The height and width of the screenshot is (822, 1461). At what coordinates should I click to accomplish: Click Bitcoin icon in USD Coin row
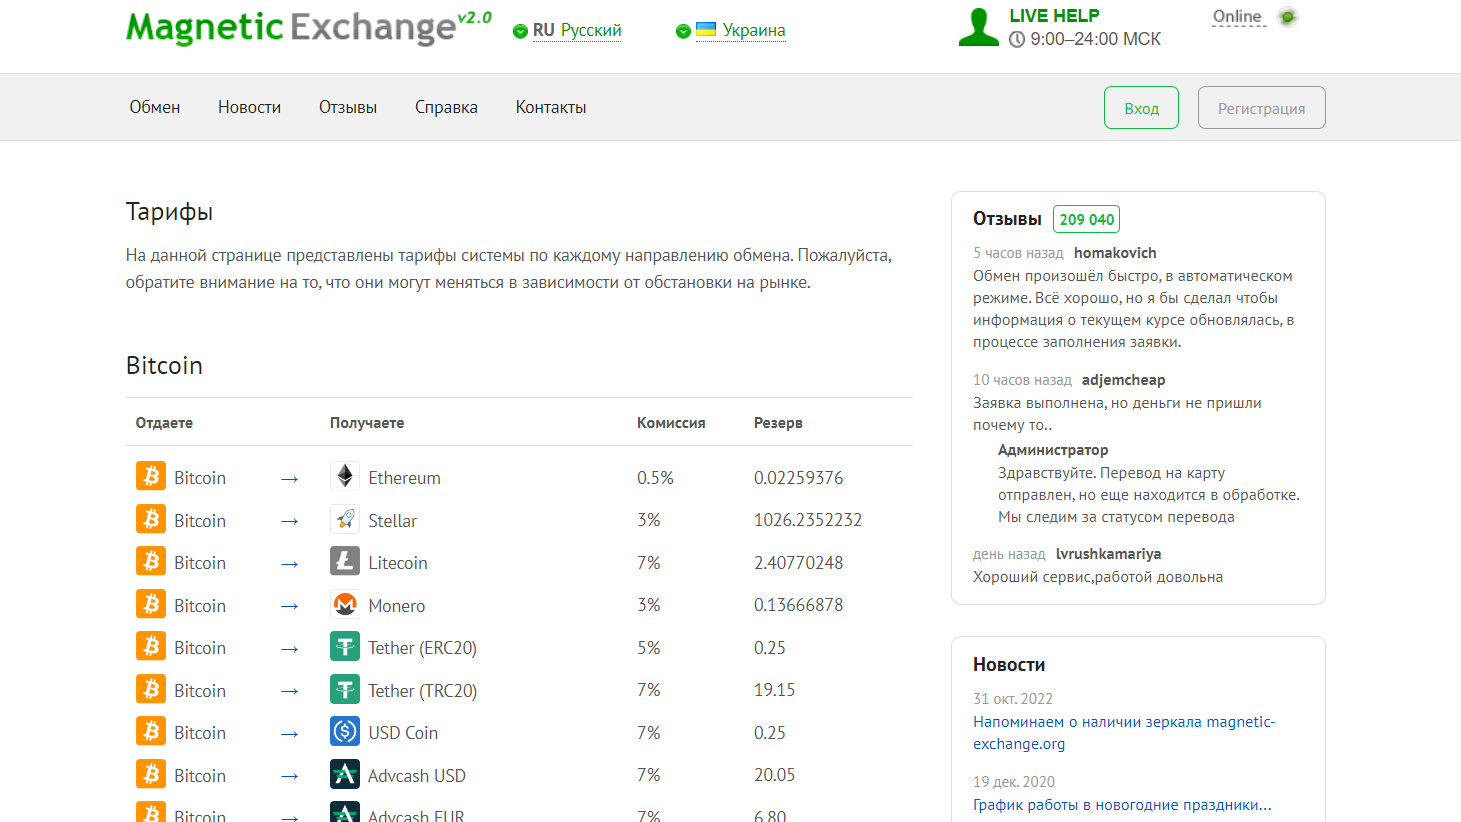point(151,731)
